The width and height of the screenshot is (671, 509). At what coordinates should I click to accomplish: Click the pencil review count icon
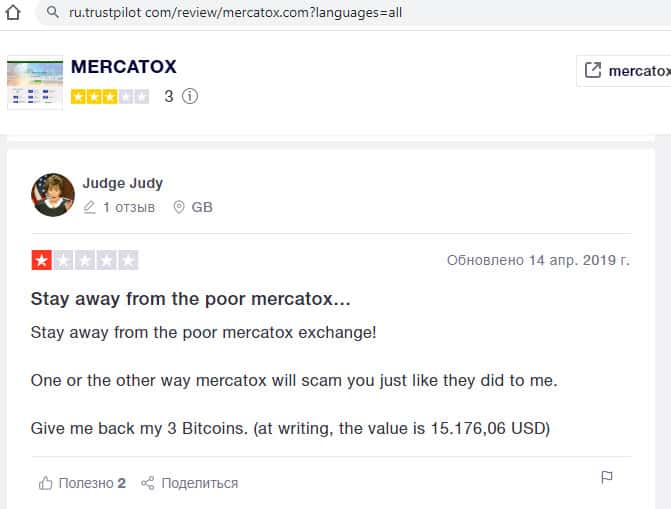(90, 207)
